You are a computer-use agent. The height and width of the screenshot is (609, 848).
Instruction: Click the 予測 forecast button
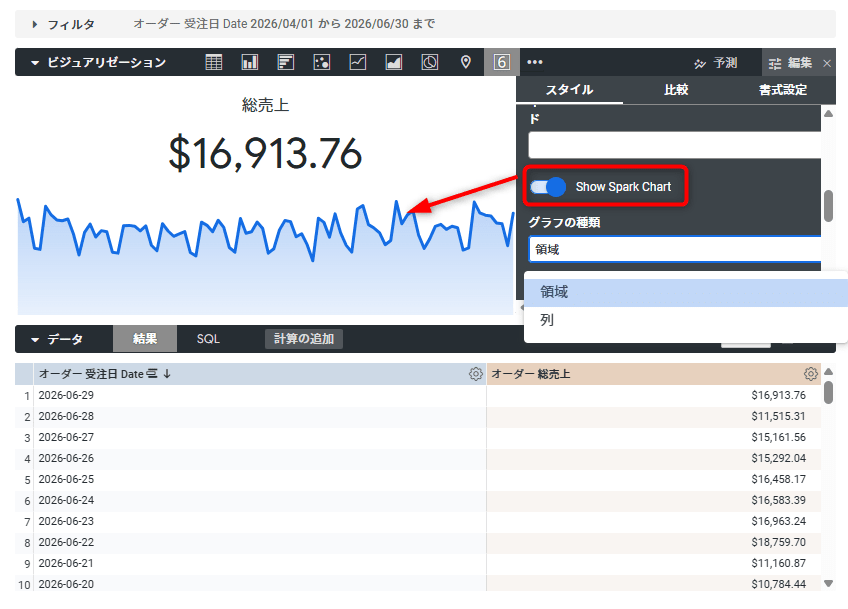[x=716, y=63]
